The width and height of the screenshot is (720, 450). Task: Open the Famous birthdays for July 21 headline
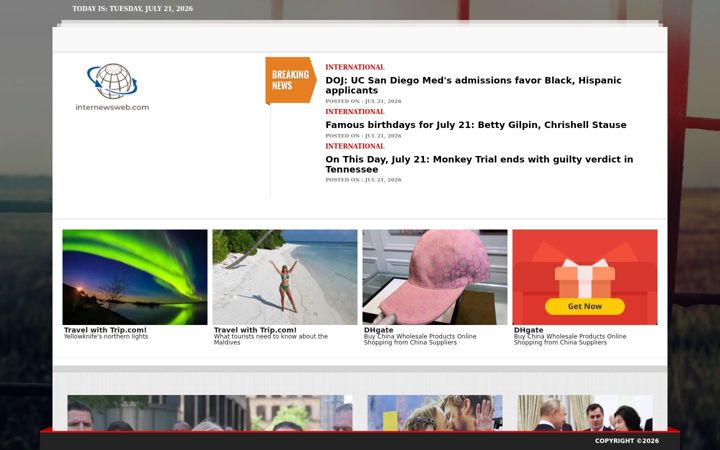pyautogui.click(x=476, y=125)
